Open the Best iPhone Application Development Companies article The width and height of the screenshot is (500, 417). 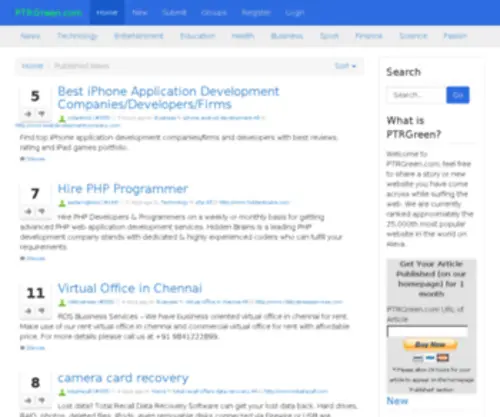coord(168,98)
